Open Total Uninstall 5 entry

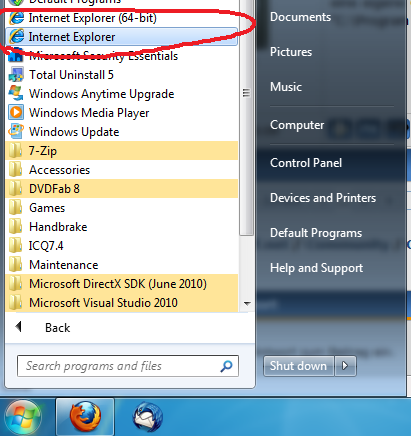tap(122, 75)
